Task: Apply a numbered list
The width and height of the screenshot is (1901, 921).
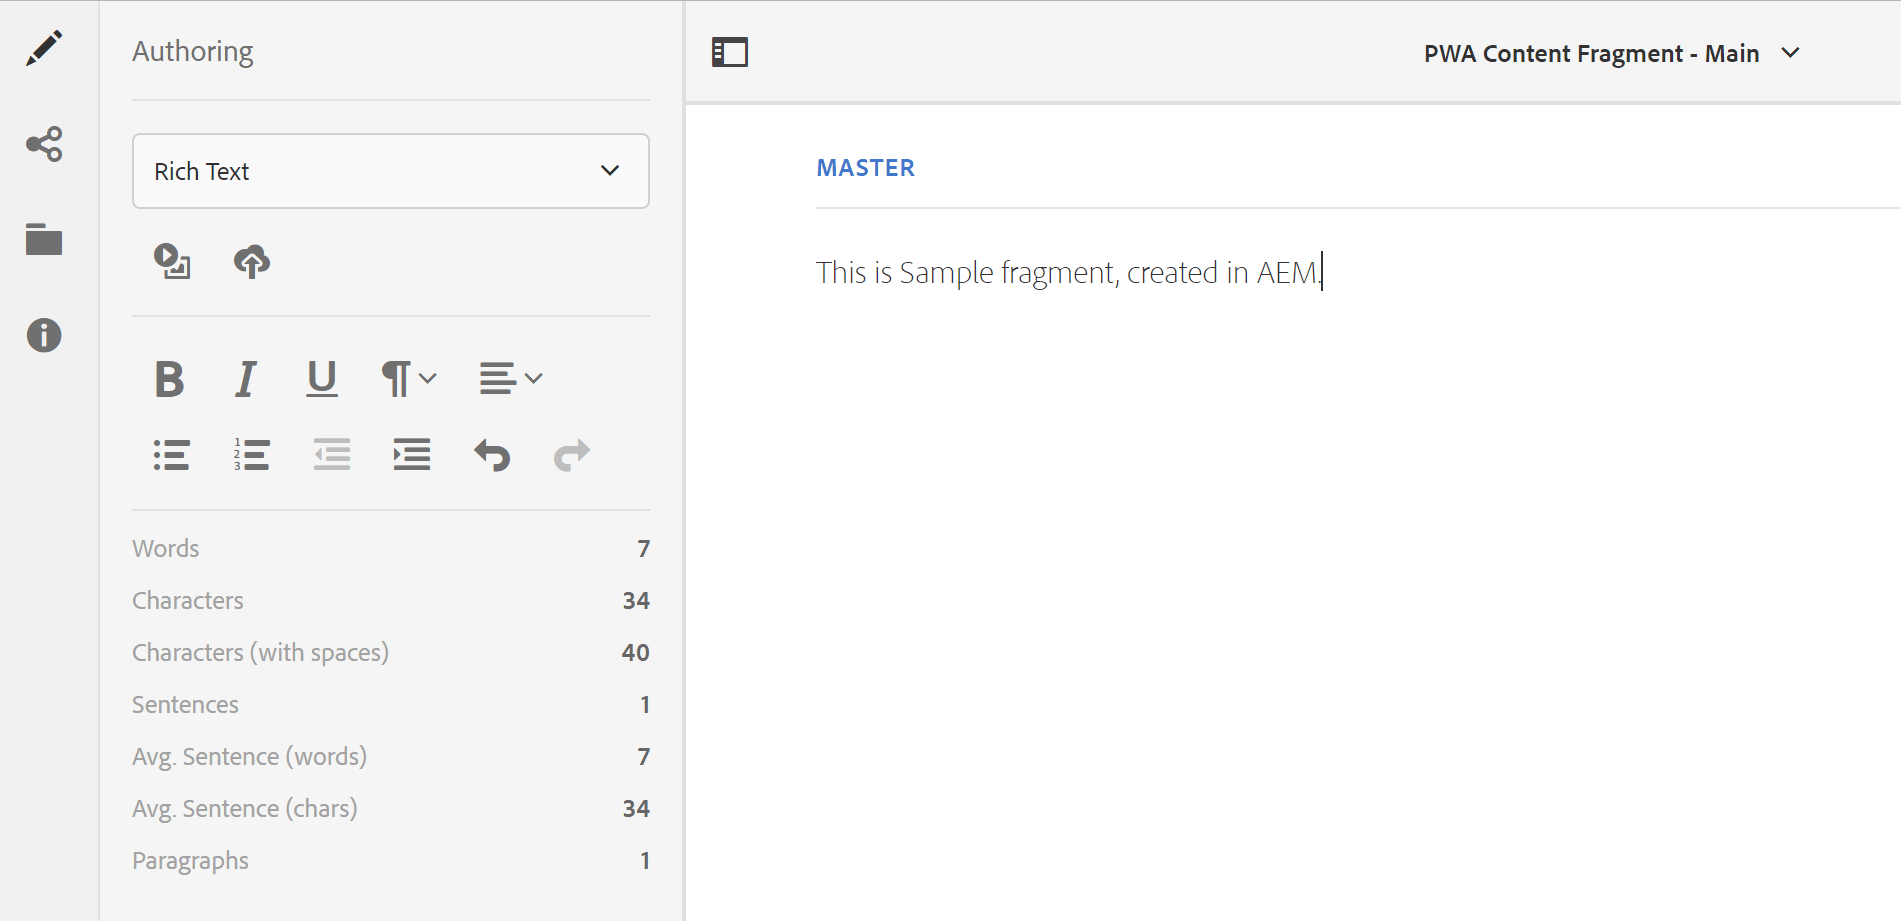Action: 251,455
